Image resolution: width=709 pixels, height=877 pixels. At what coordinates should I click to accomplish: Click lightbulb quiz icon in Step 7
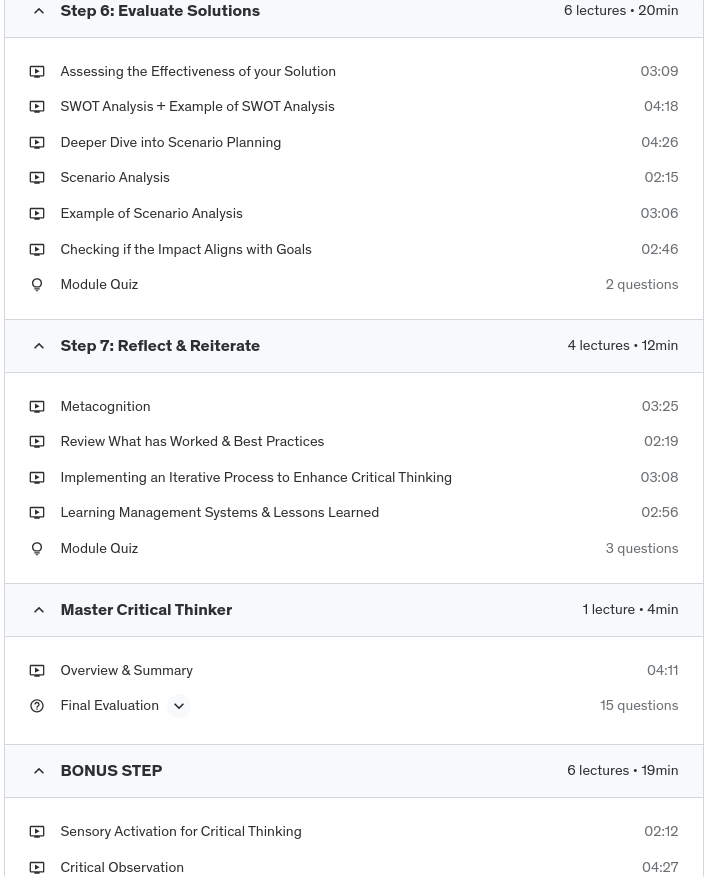pos(37,549)
